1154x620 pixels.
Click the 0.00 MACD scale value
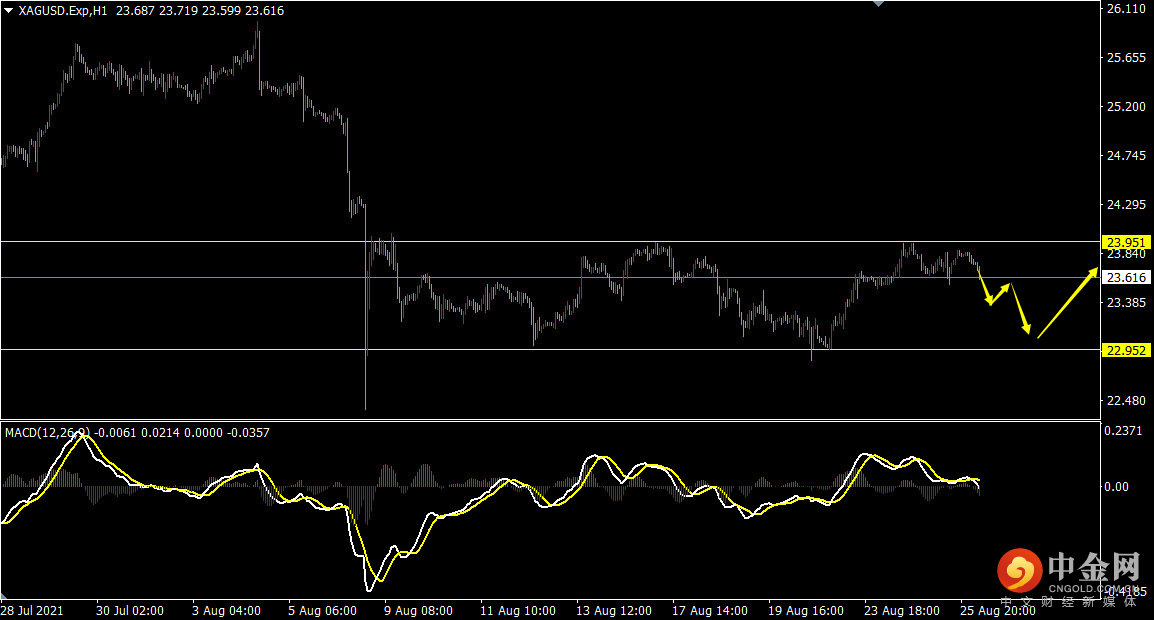1117,487
